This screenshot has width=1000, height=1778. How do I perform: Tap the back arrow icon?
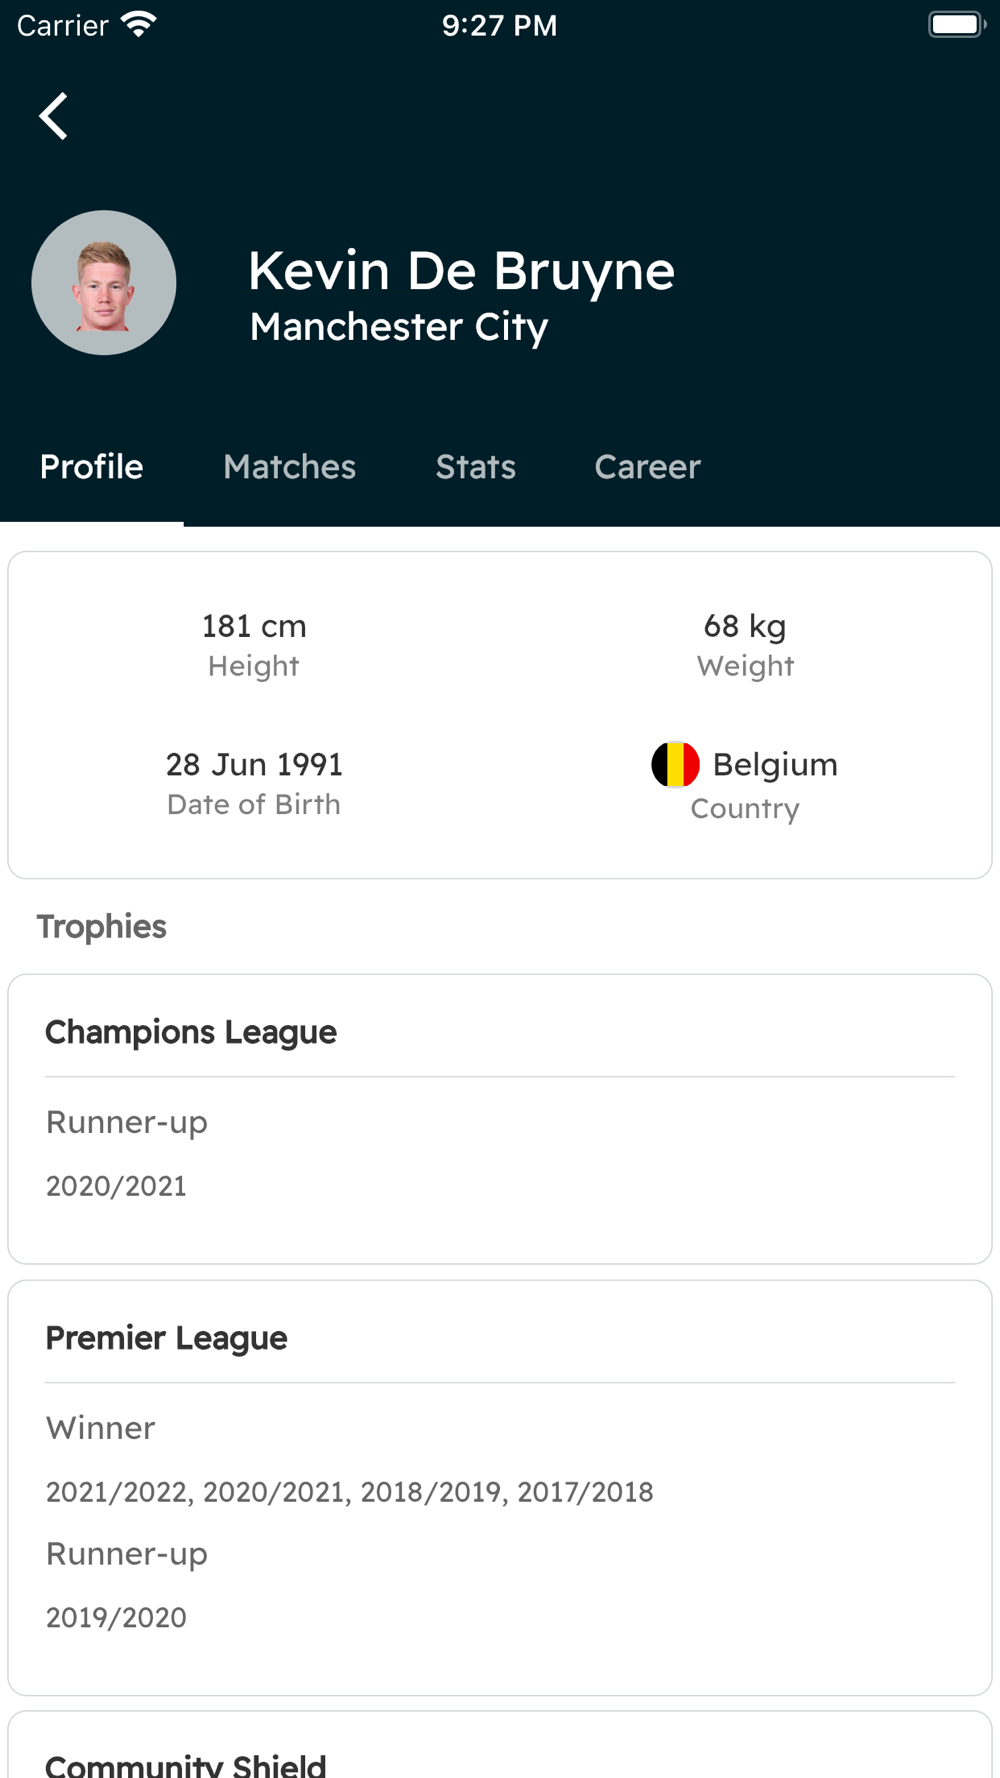tap(54, 116)
